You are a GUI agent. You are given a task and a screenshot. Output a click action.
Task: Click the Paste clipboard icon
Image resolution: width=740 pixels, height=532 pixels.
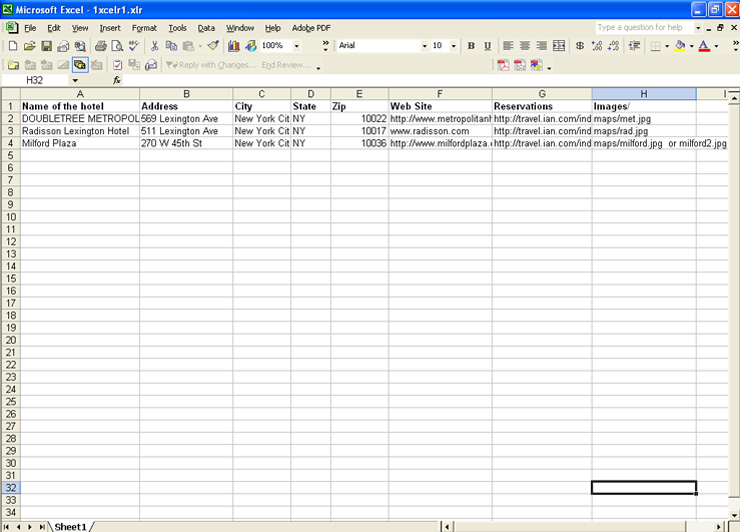tap(188, 46)
